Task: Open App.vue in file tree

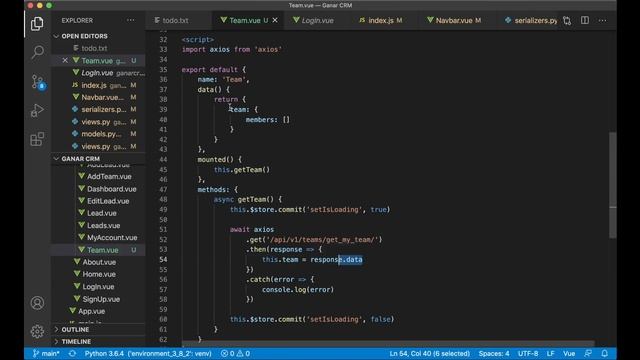Action: pos(91,311)
